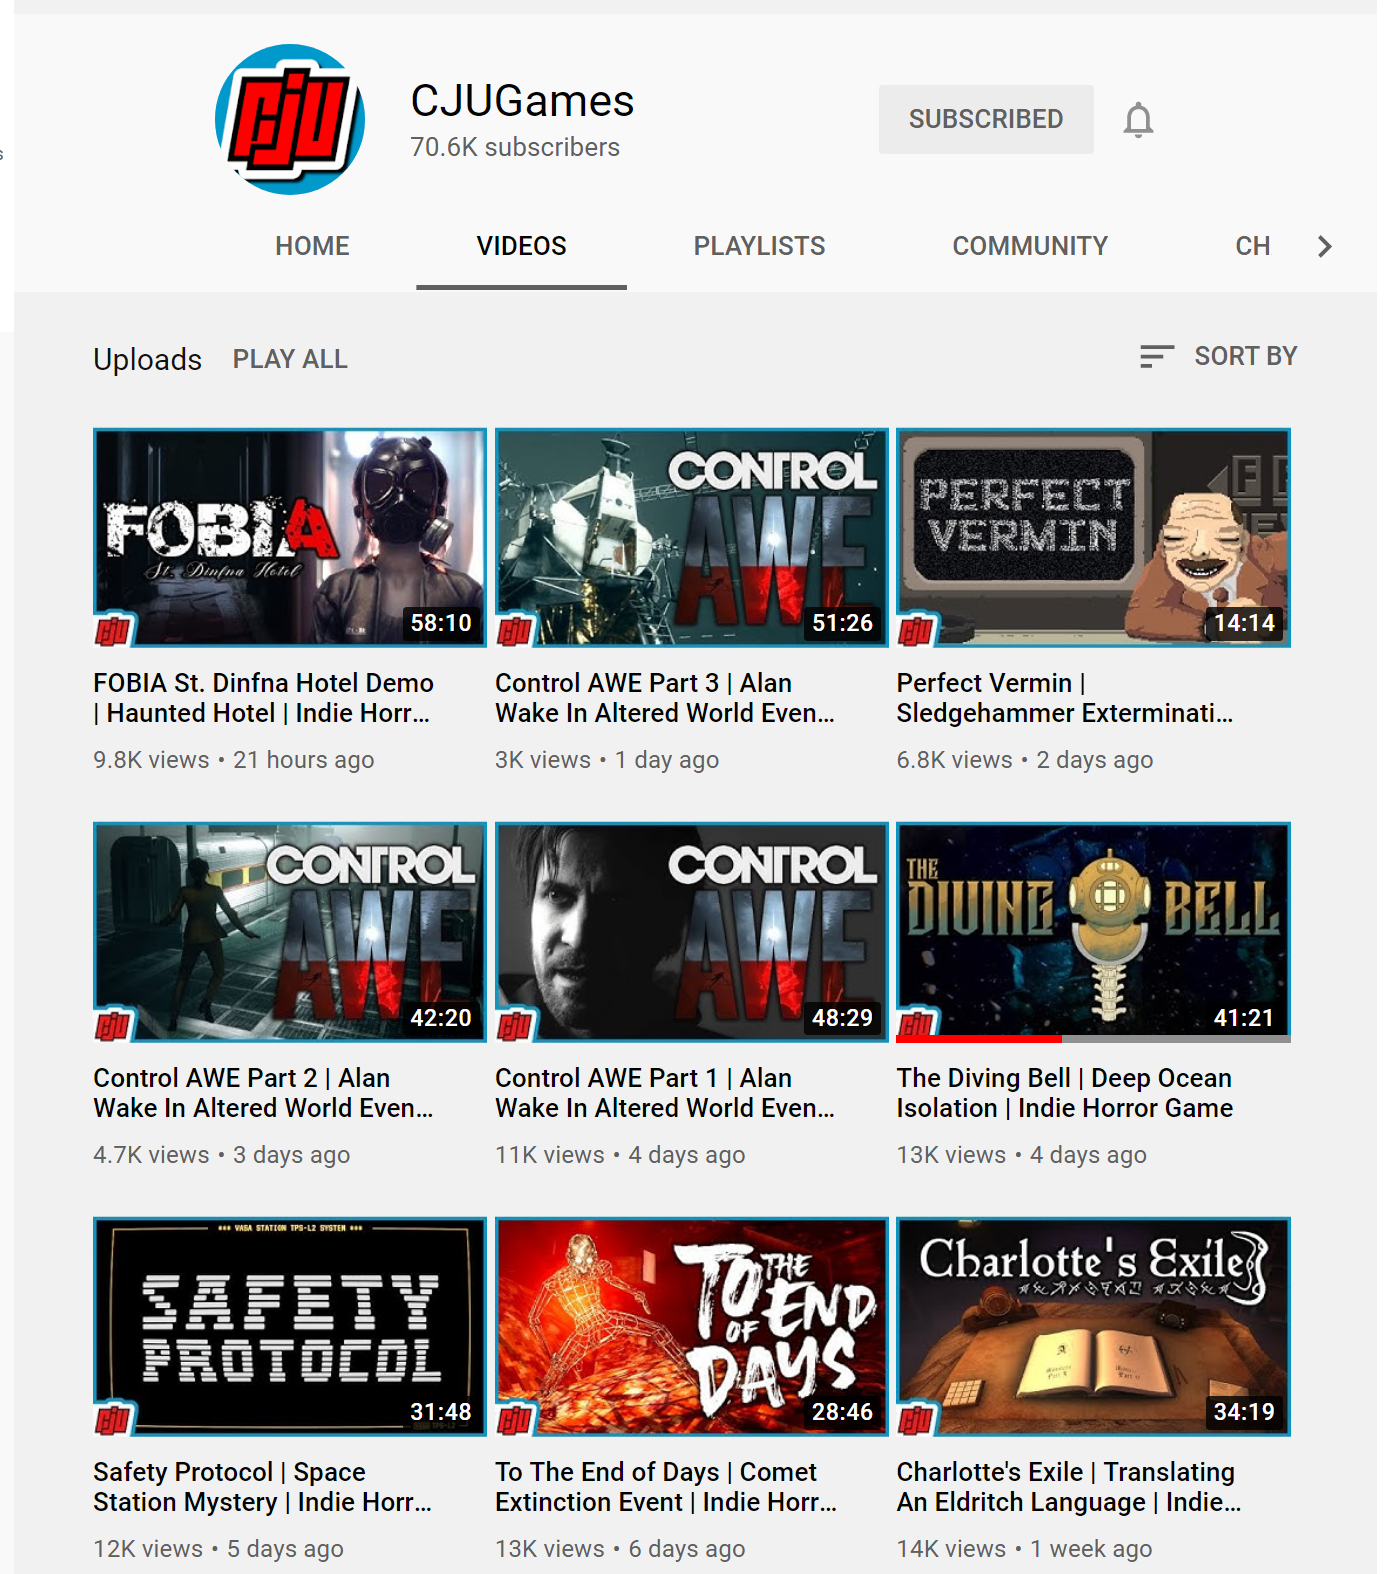Click the Diving Bell video progress bar
The image size is (1392, 1574).
[1092, 1039]
